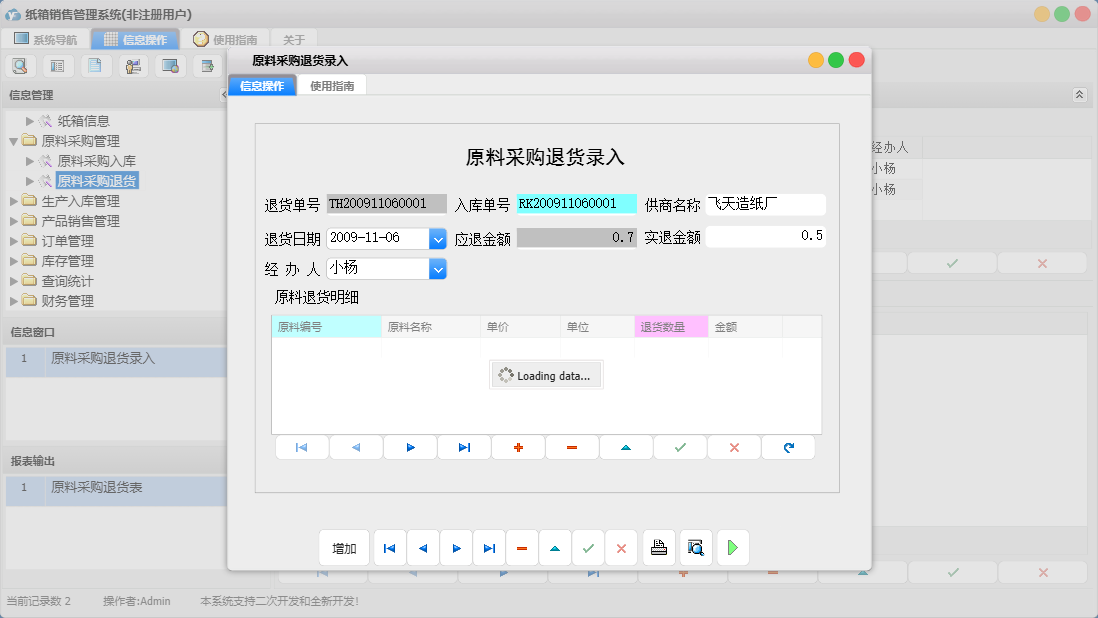Click the red minus icon to delete a row

click(x=572, y=447)
